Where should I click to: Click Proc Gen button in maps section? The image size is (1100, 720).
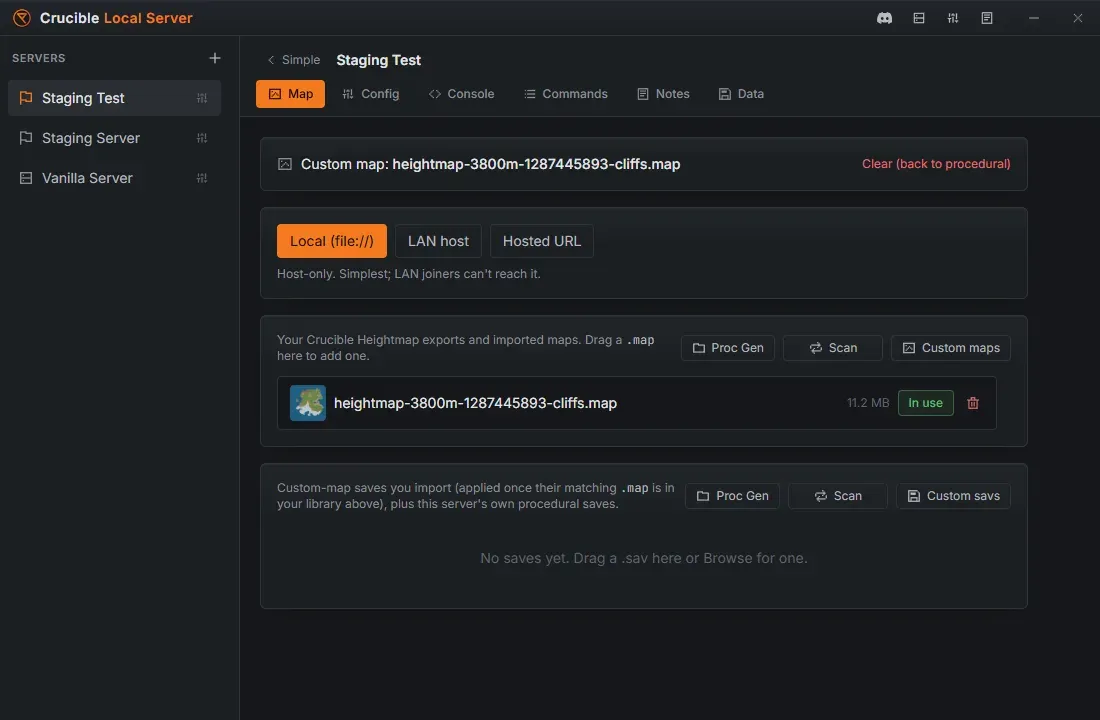click(x=727, y=348)
